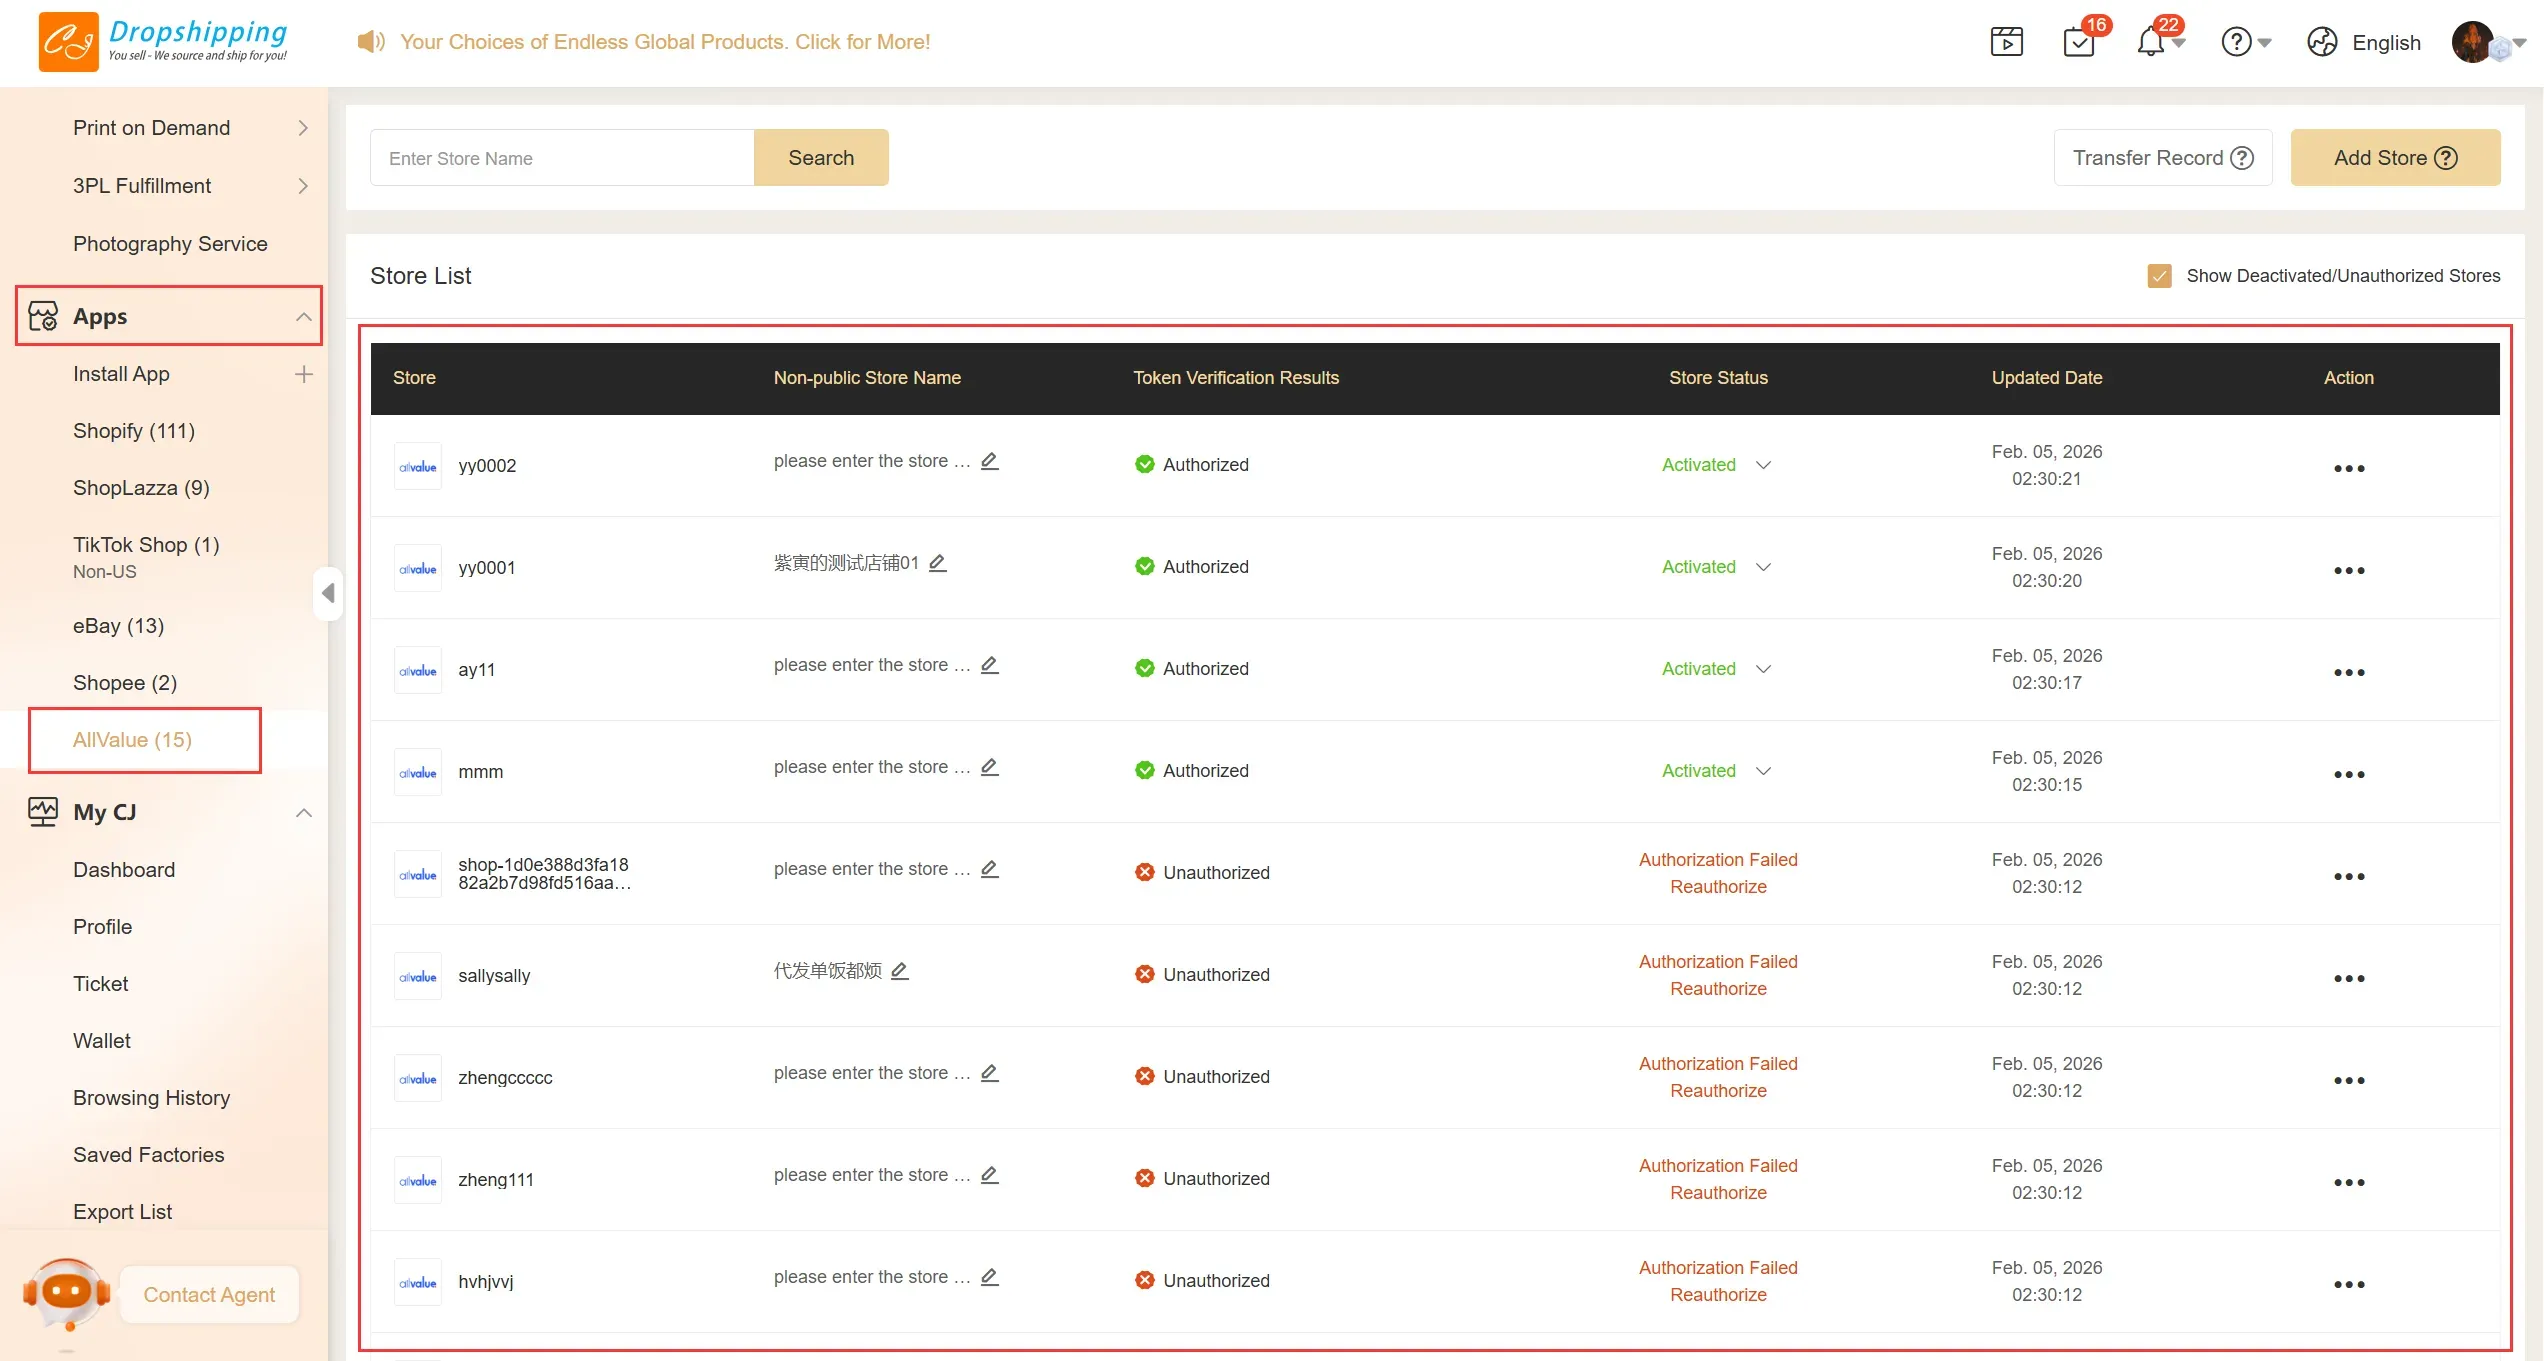Screen dimensions: 2544x1361
Task: Click Reauthorize link for zheng111 store
Action: coord(1717,1193)
